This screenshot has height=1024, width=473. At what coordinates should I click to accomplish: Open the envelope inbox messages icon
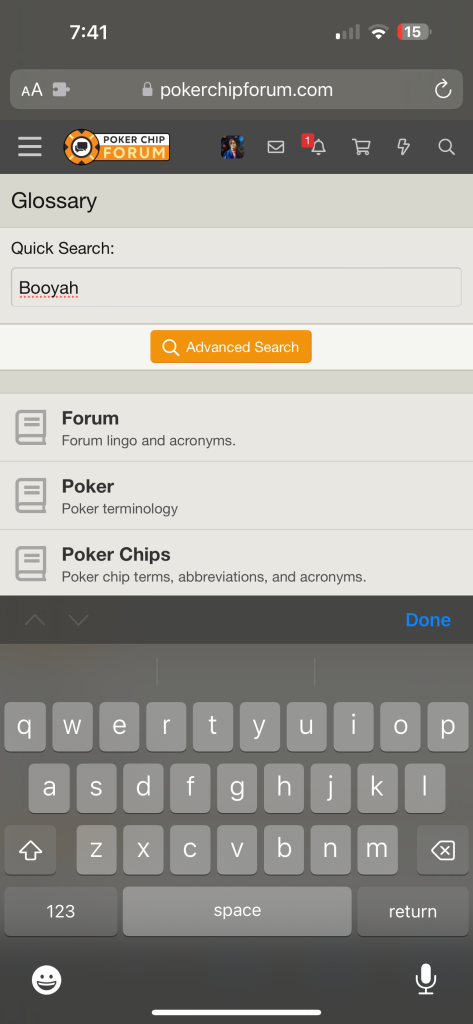tap(276, 148)
